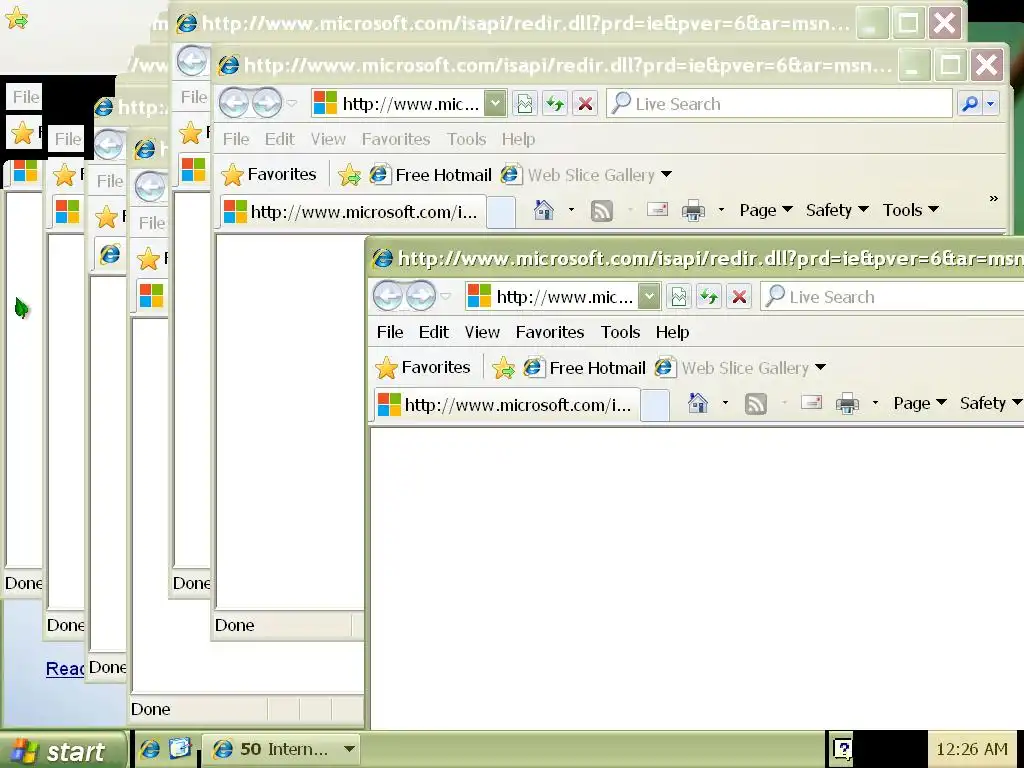1024x768 pixels.
Task: Click the 12:26 AM taskbar clock
Action: [972, 749]
